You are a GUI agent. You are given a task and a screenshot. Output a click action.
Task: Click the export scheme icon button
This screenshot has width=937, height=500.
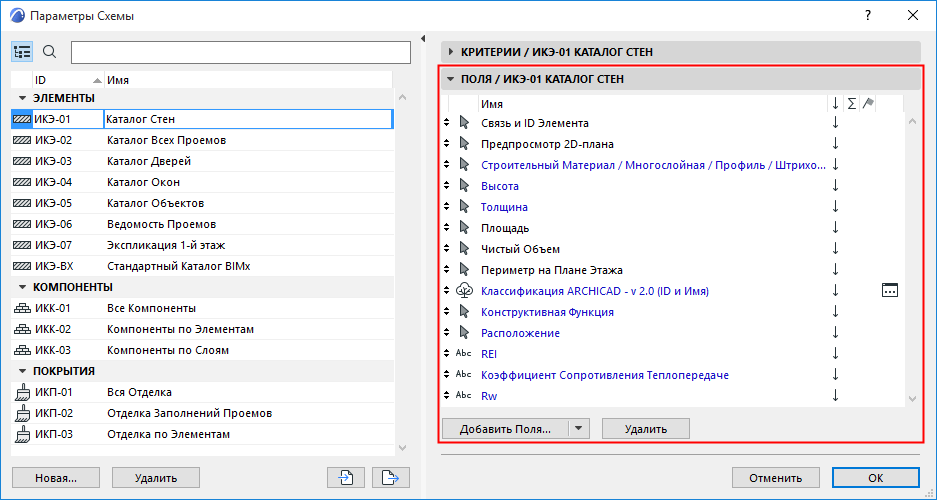pos(390,478)
